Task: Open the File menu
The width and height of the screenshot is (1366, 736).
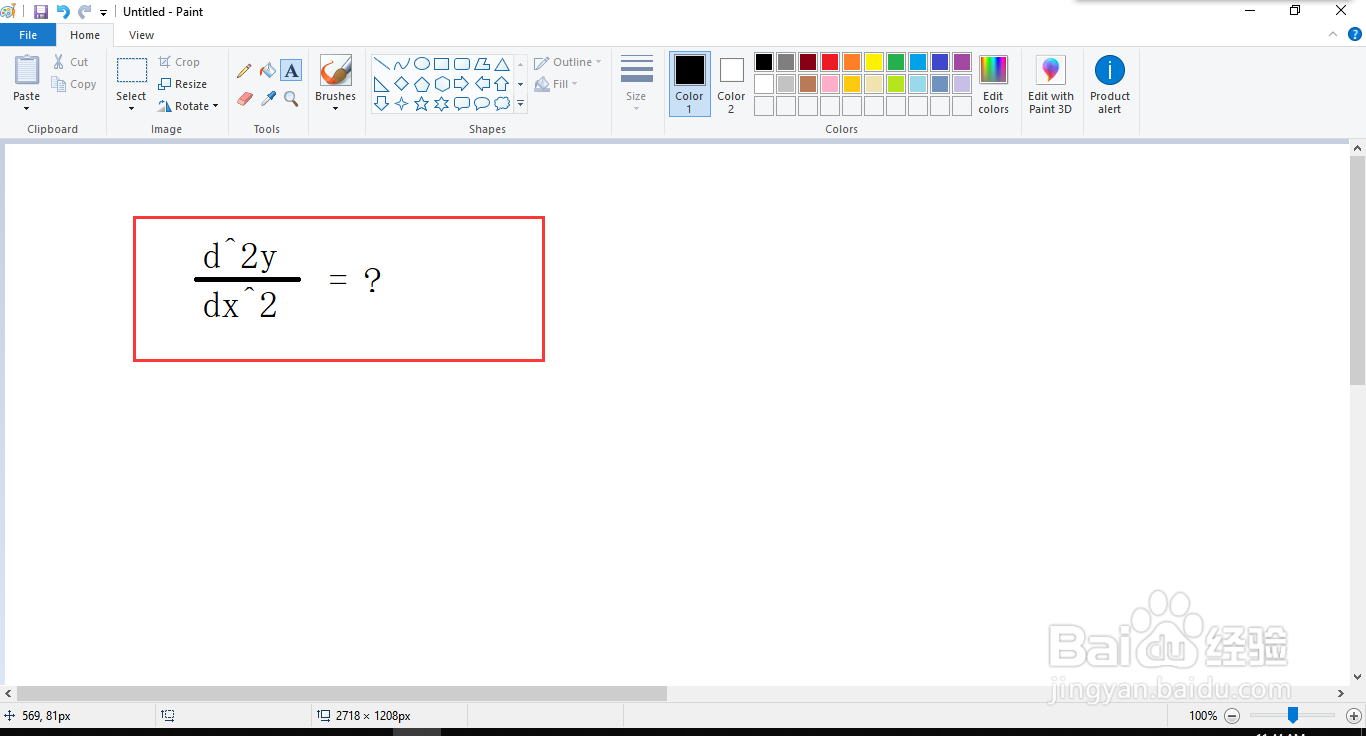Action: (28, 35)
